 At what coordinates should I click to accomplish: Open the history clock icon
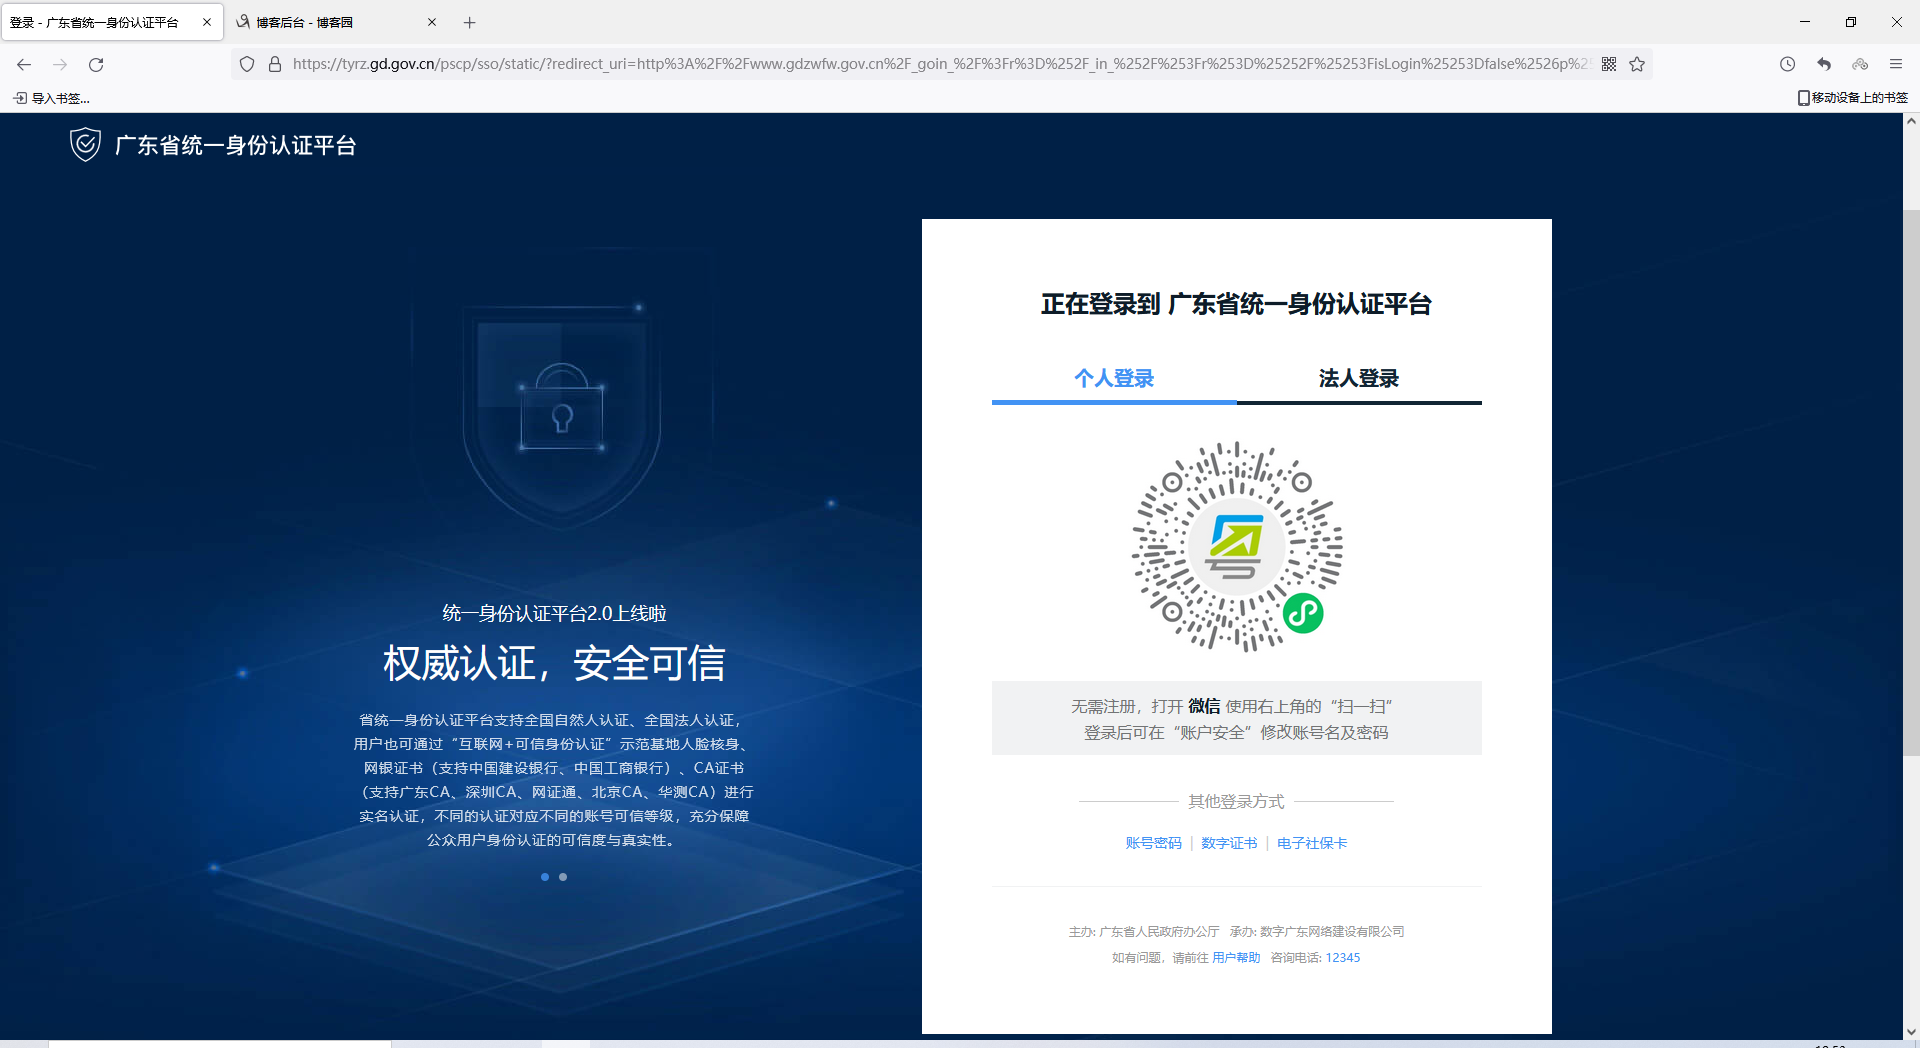click(x=1788, y=64)
